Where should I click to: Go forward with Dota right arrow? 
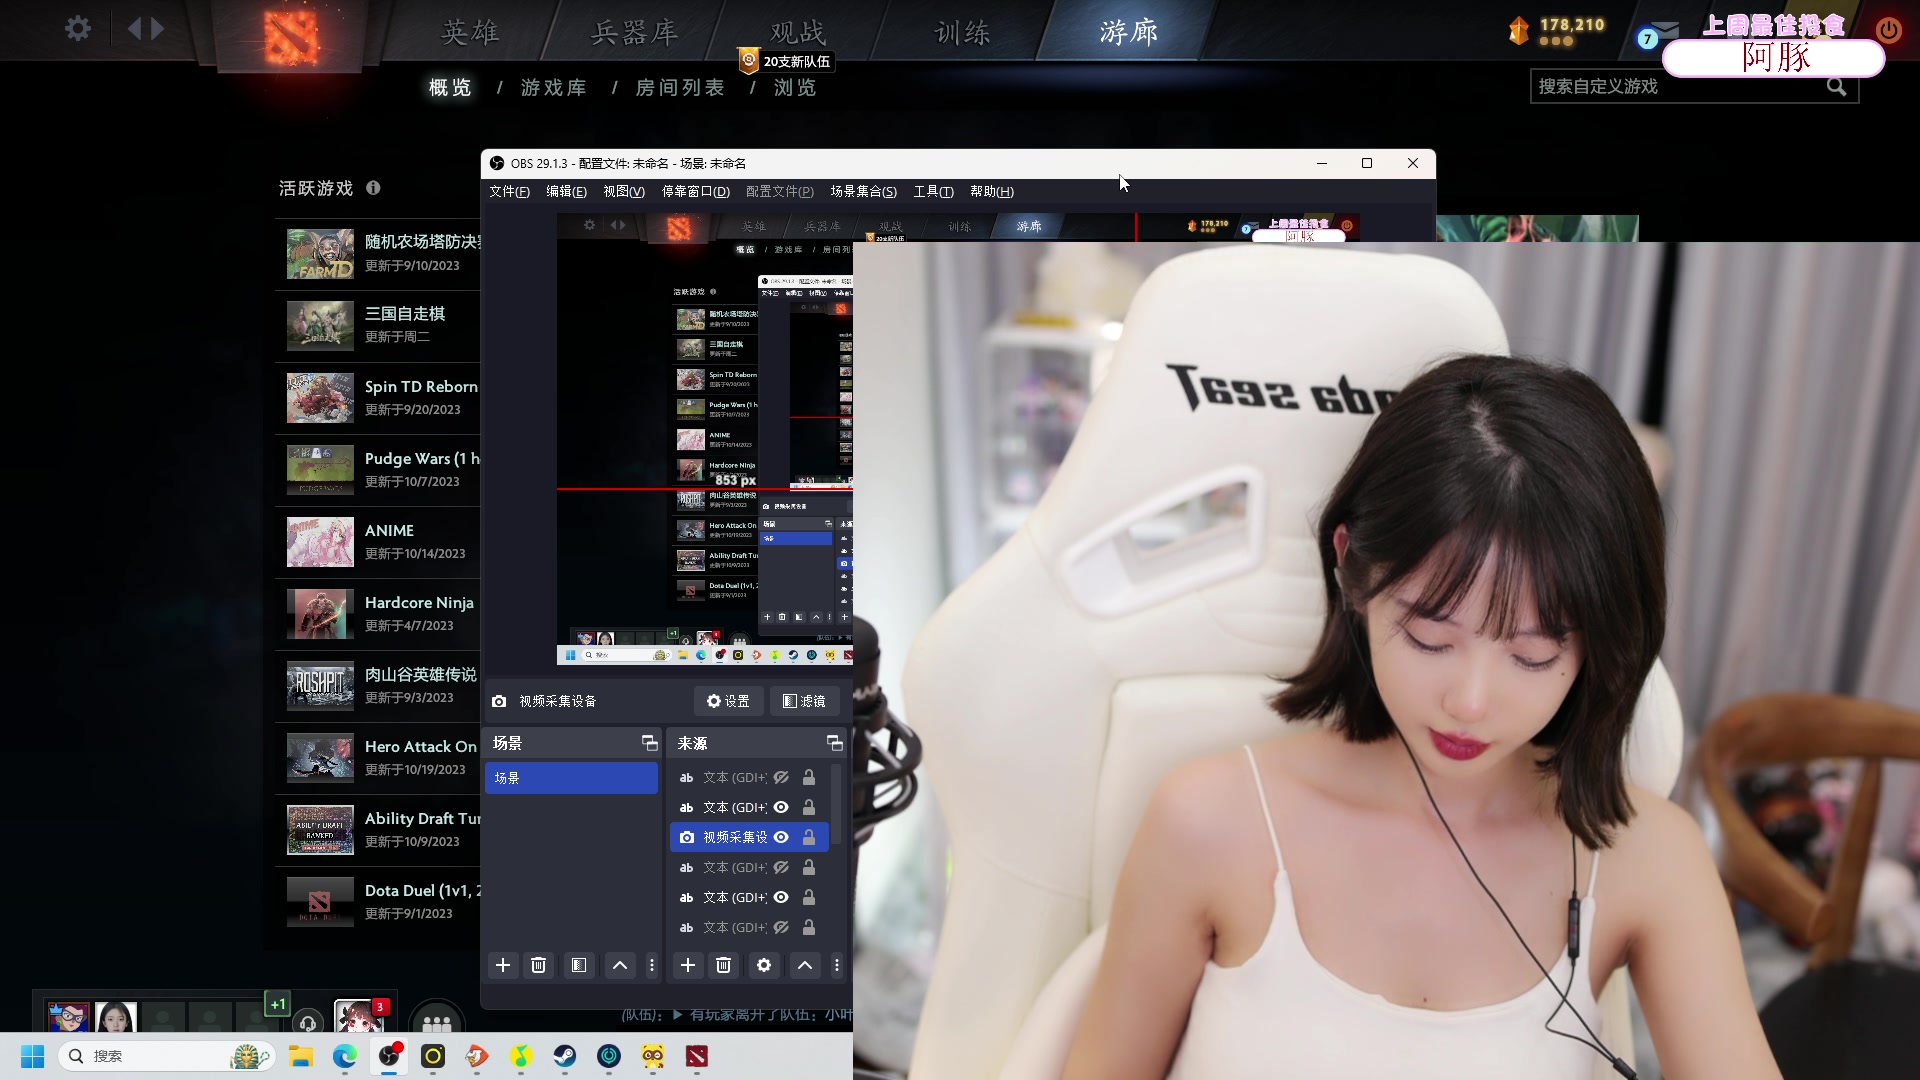tap(157, 28)
